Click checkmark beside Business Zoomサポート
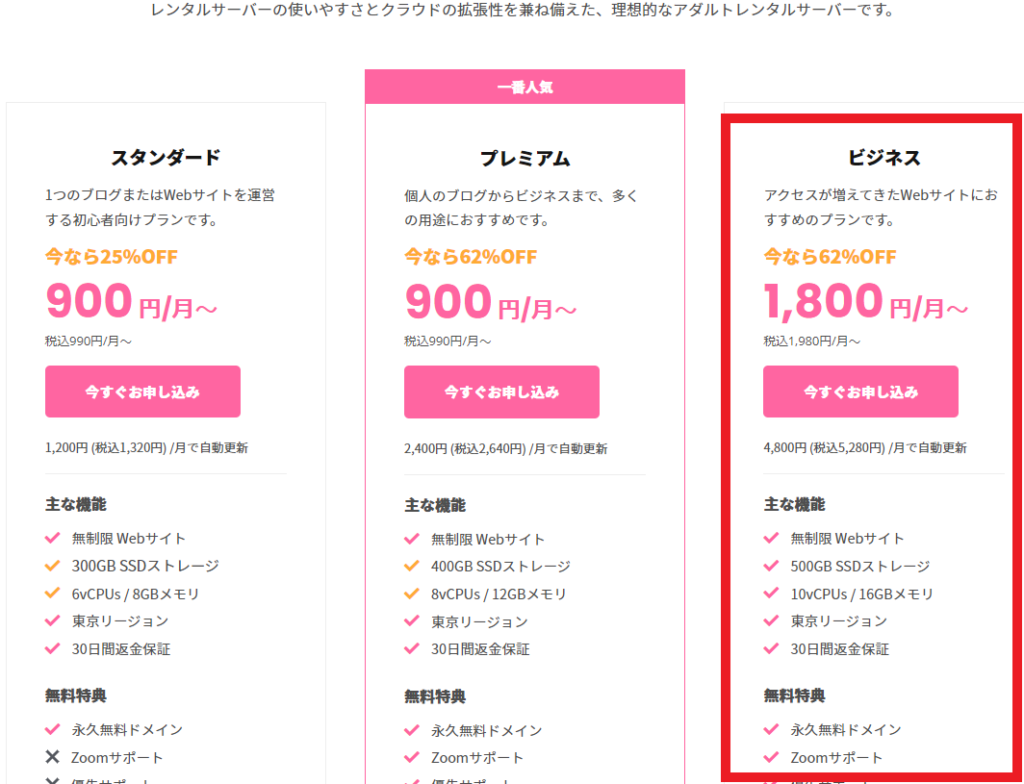This screenshot has width=1024, height=784. [771, 757]
